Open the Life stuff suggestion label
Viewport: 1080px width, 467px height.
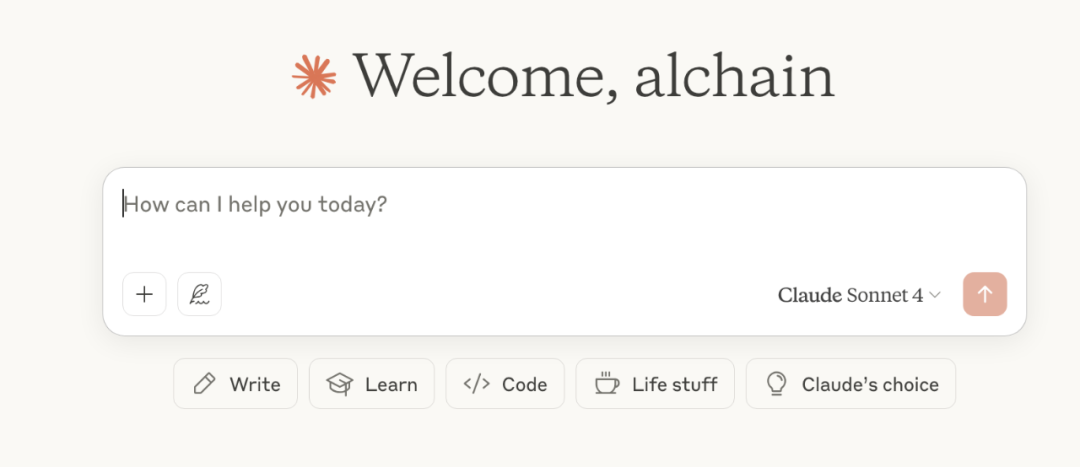[x=674, y=385]
